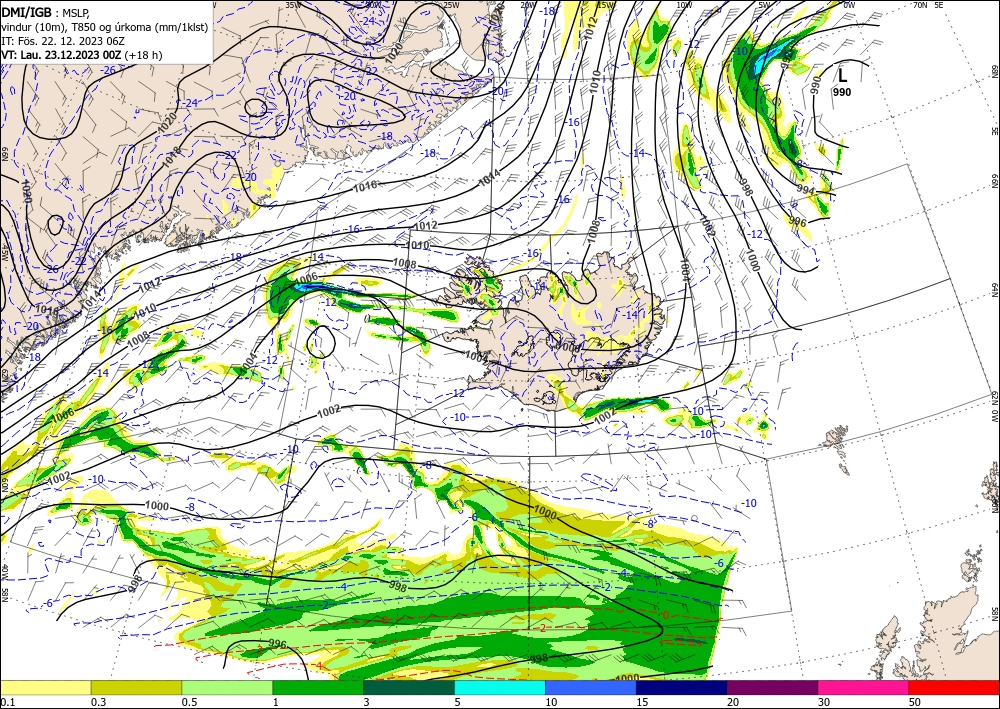The height and width of the screenshot is (709, 1000).
Task: Select the light green 0.5–1 mm legend swatch
Action: (x=227, y=687)
